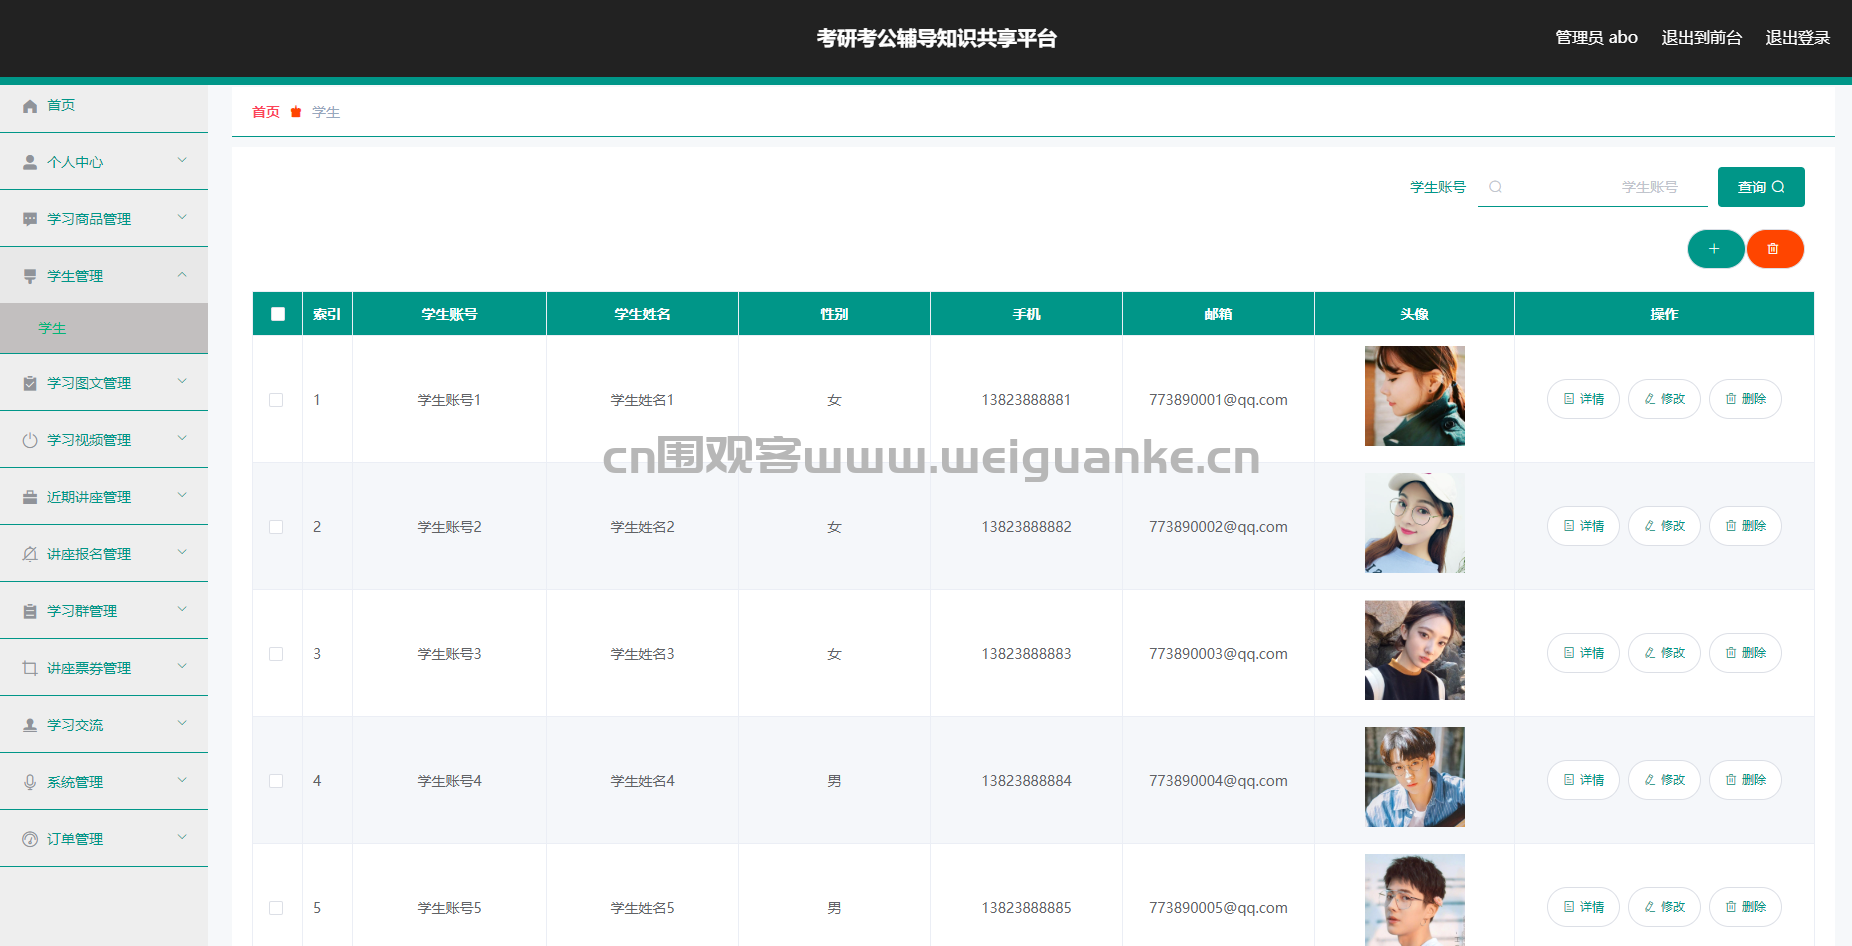This screenshot has width=1852, height=946.
Task: Click the 近期讲座管理 briefcase icon
Action: (30, 497)
